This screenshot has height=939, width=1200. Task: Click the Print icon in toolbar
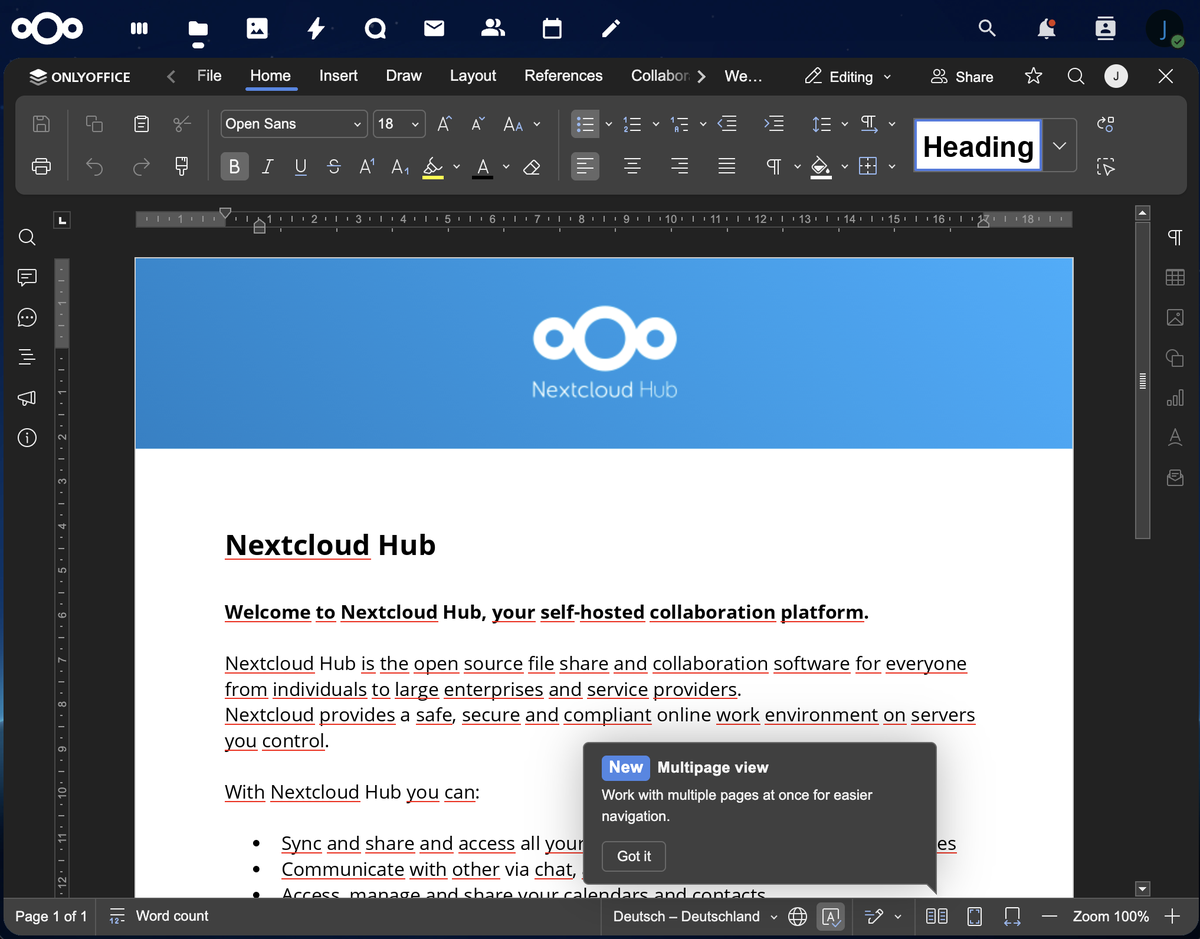(x=41, y=167)
